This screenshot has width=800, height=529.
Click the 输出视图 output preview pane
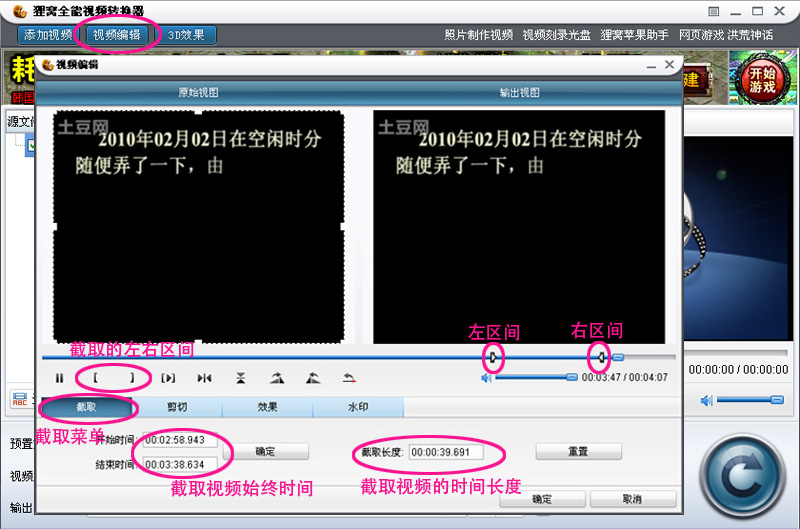pos(519,226)
